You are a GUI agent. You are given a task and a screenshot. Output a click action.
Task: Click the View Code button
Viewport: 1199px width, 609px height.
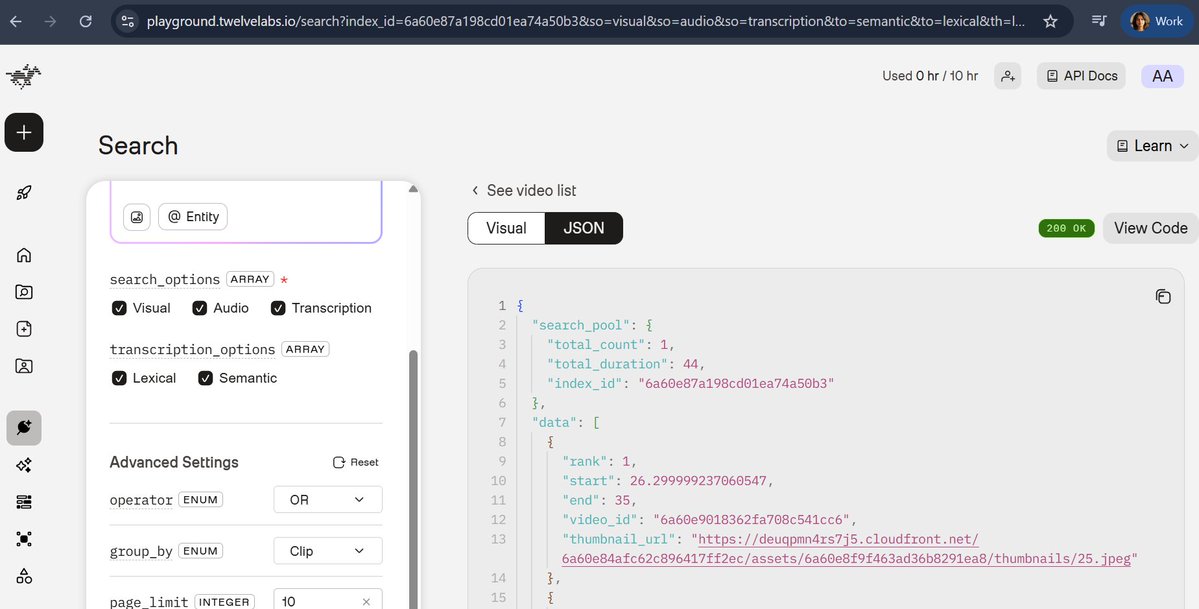1150,228
